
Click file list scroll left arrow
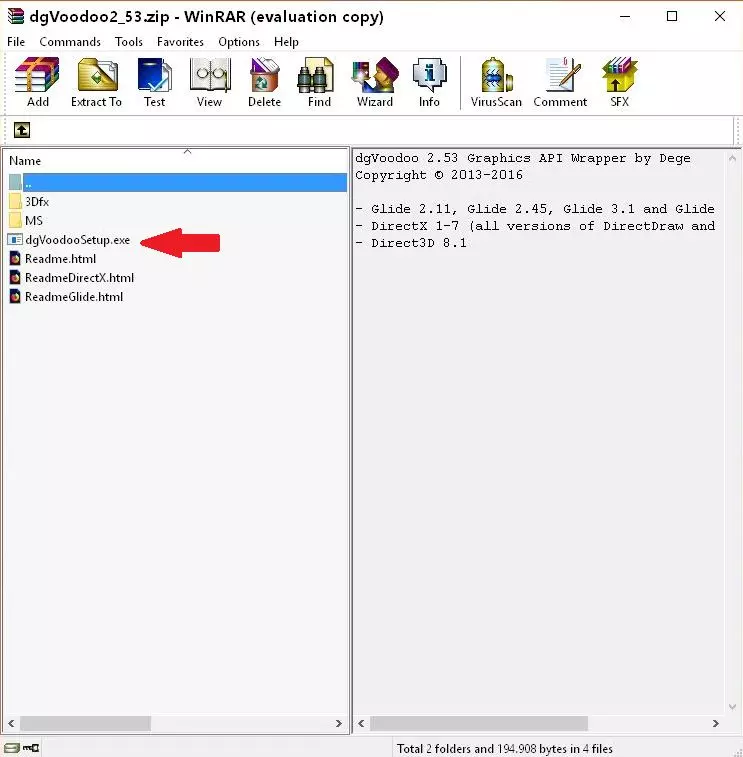click(x=11, y=724)
